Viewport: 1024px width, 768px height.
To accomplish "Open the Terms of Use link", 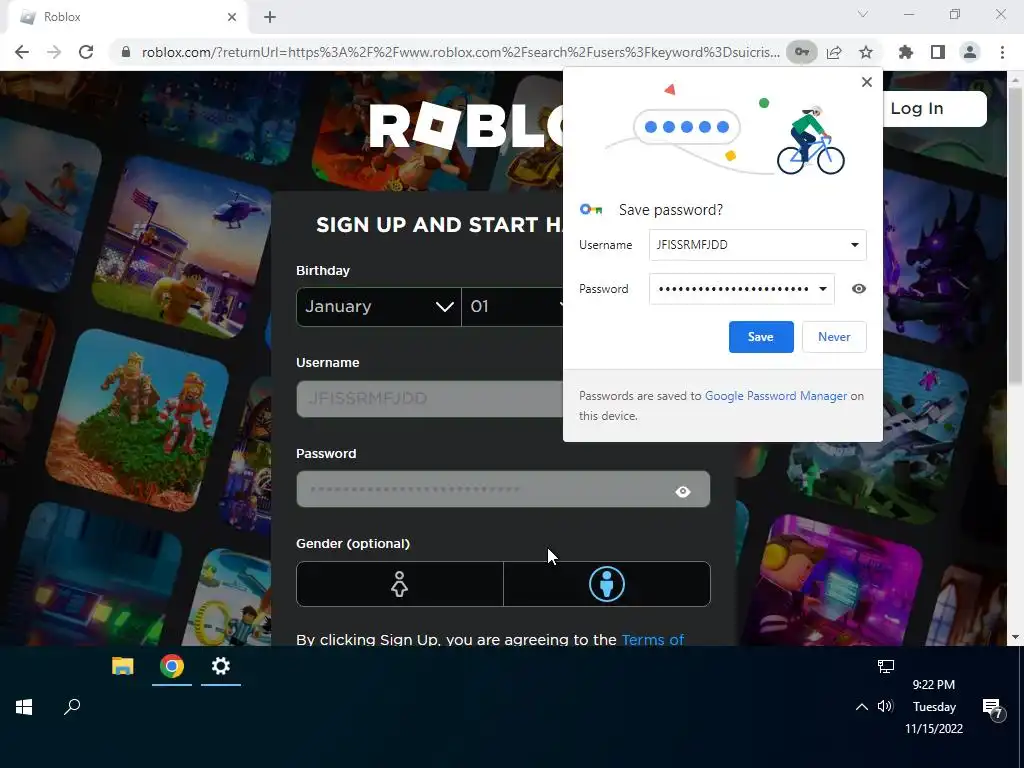I will (652, 640).
